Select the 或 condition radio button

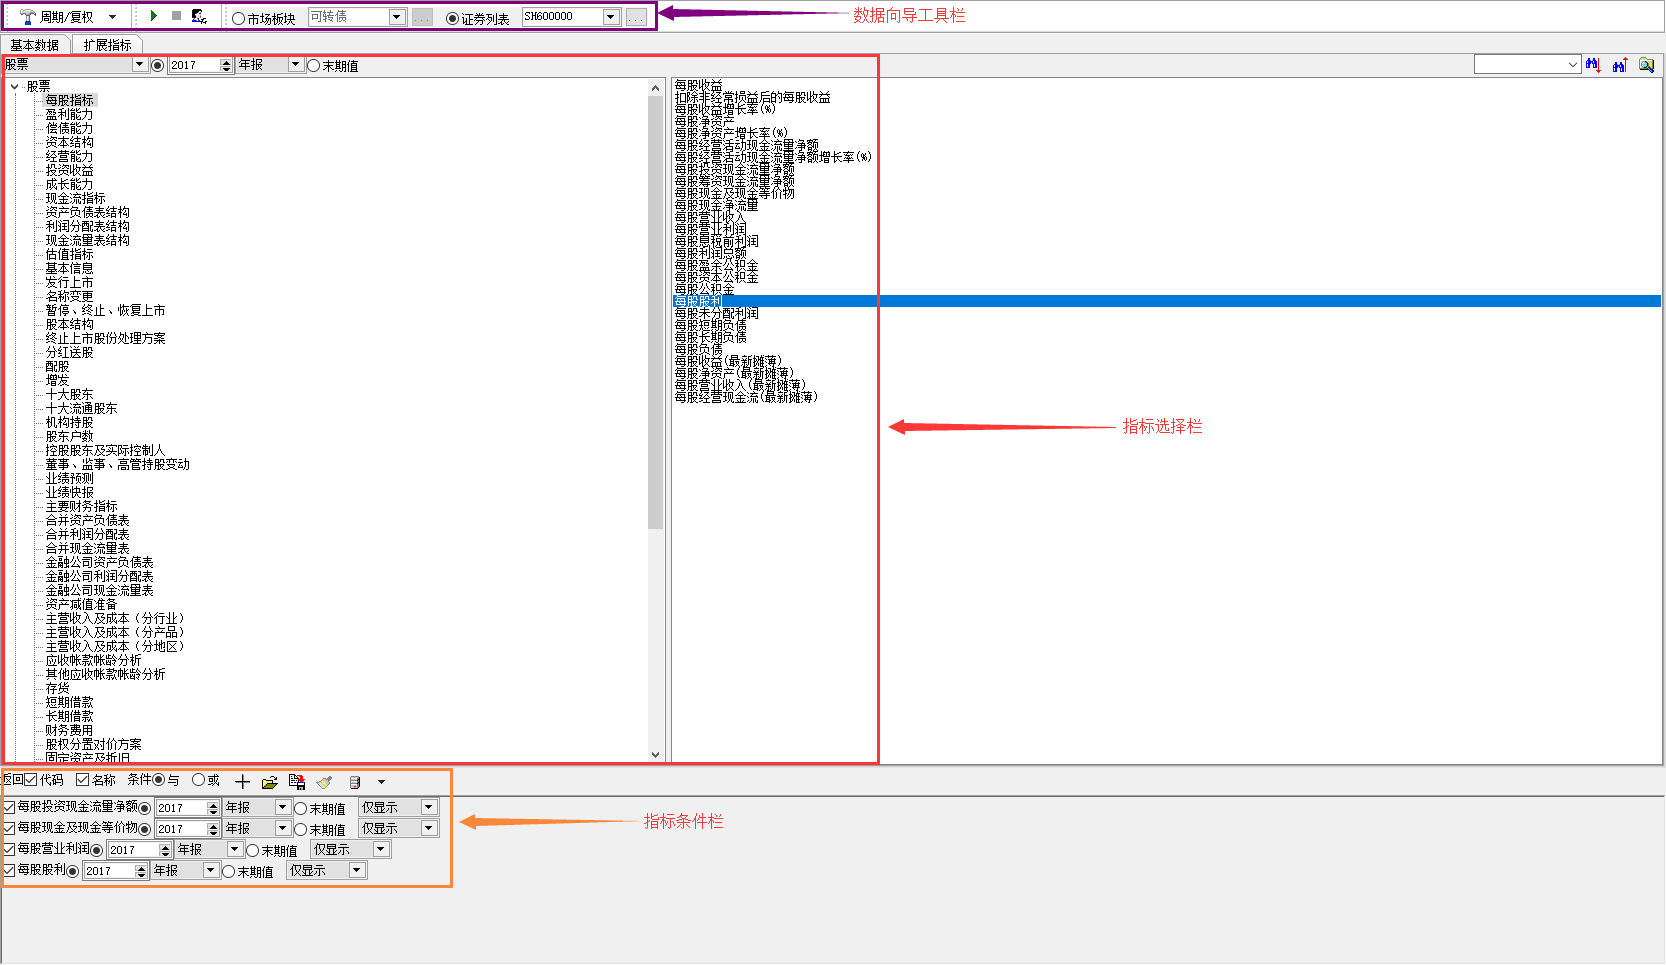click(x=198, y=780)
